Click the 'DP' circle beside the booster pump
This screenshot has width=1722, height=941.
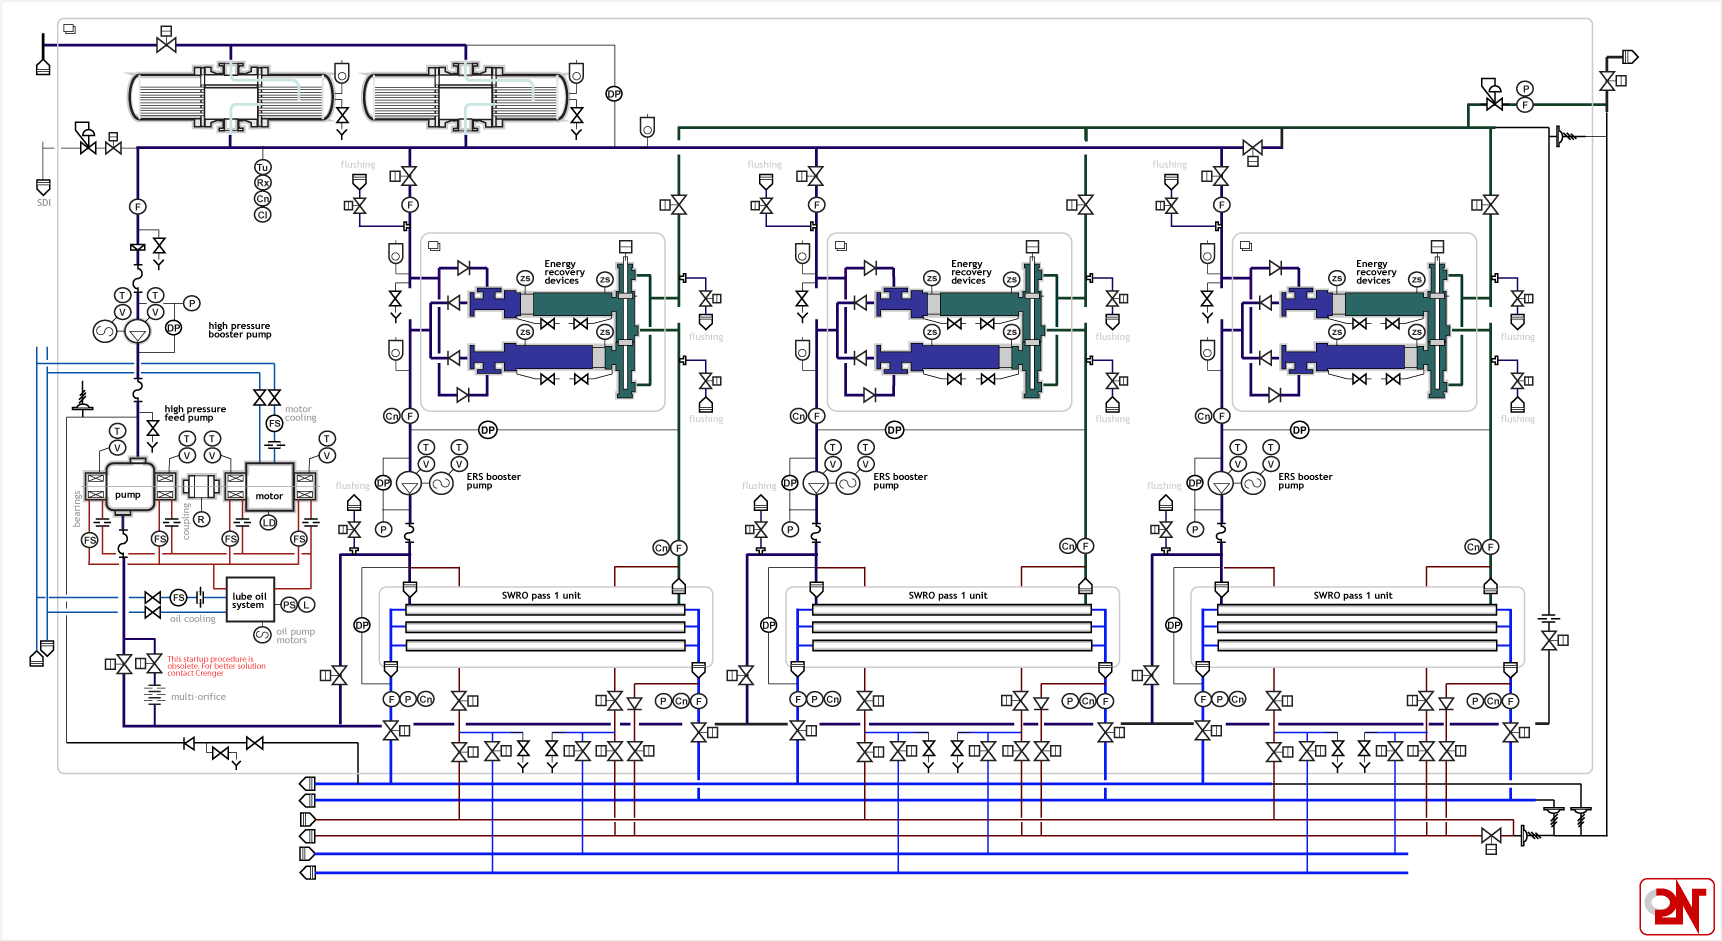click(x=174, y=328)
